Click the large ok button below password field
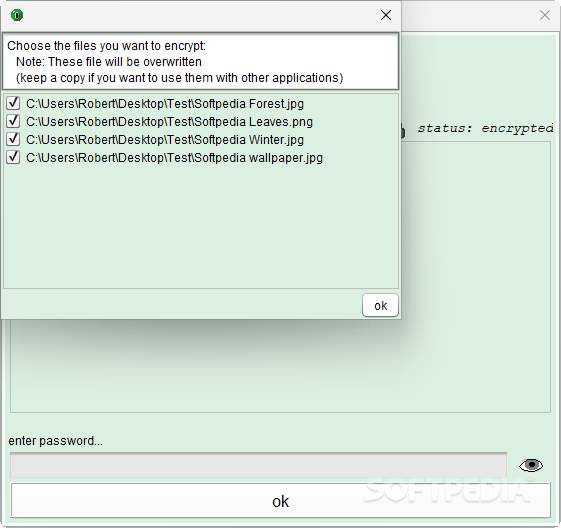The height and width of the screenshot is (528, 561). click(x=280, y=501)
